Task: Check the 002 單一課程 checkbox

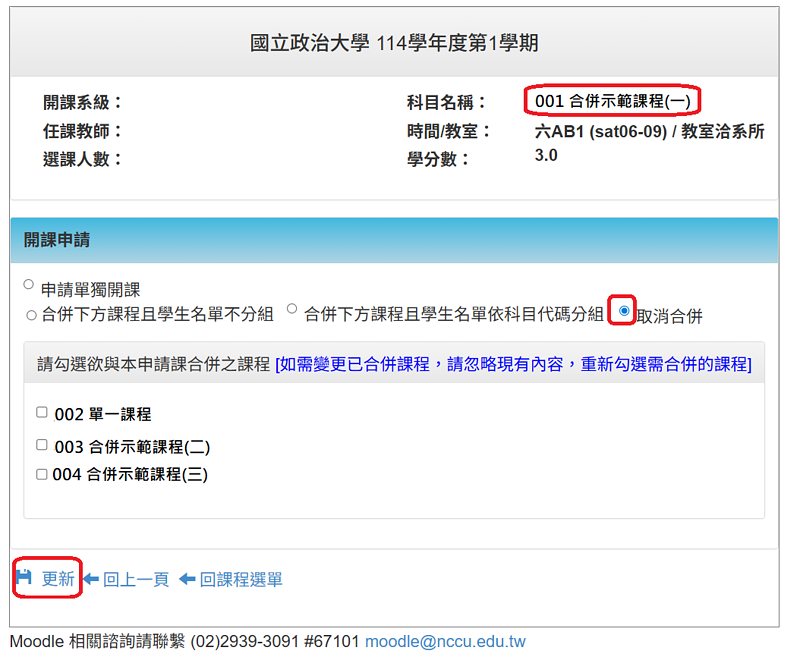Action: coord(42,412)
